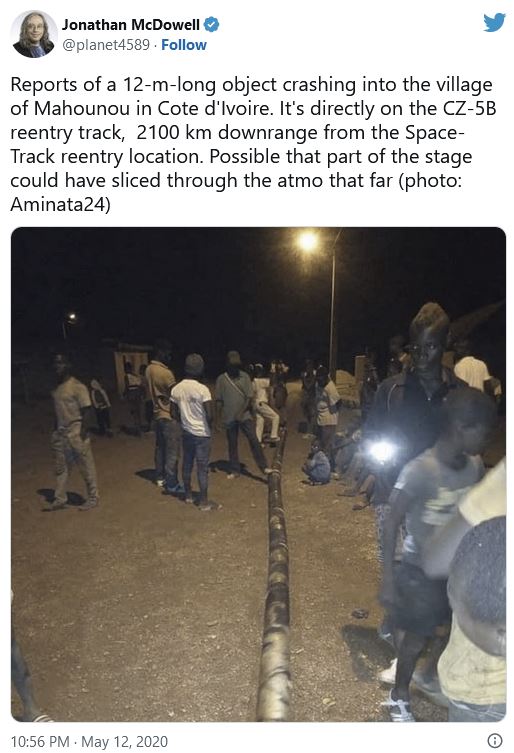Open the Jonathan McDowell display name
The width and height of the screenshot is (514, 753).
(131, 24)
